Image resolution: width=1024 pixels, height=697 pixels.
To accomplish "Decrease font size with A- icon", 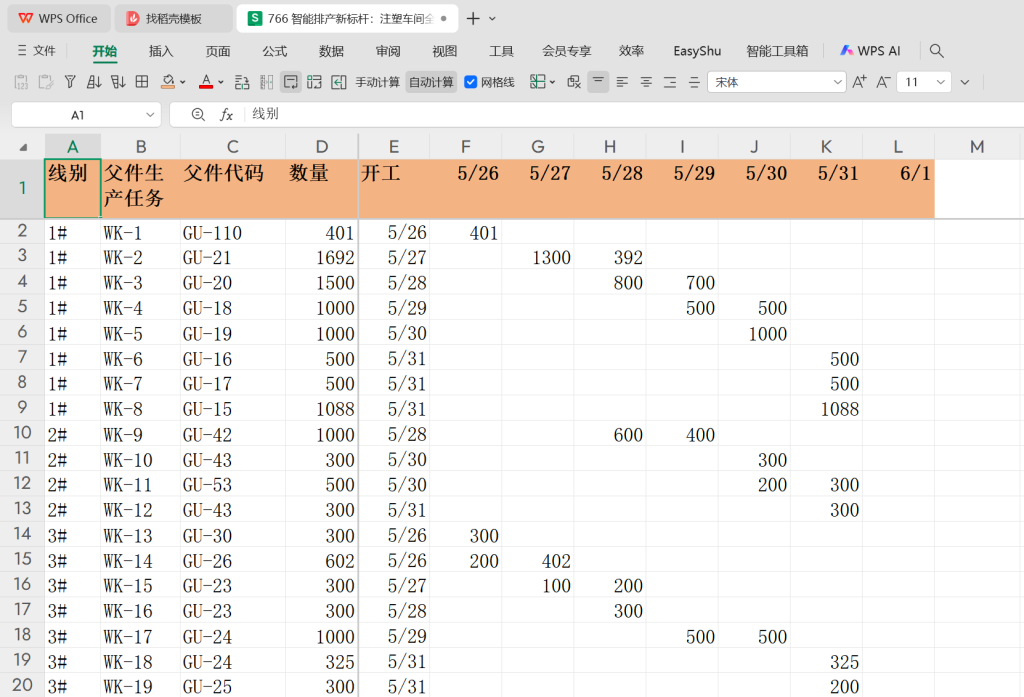I will click(883, 82).
